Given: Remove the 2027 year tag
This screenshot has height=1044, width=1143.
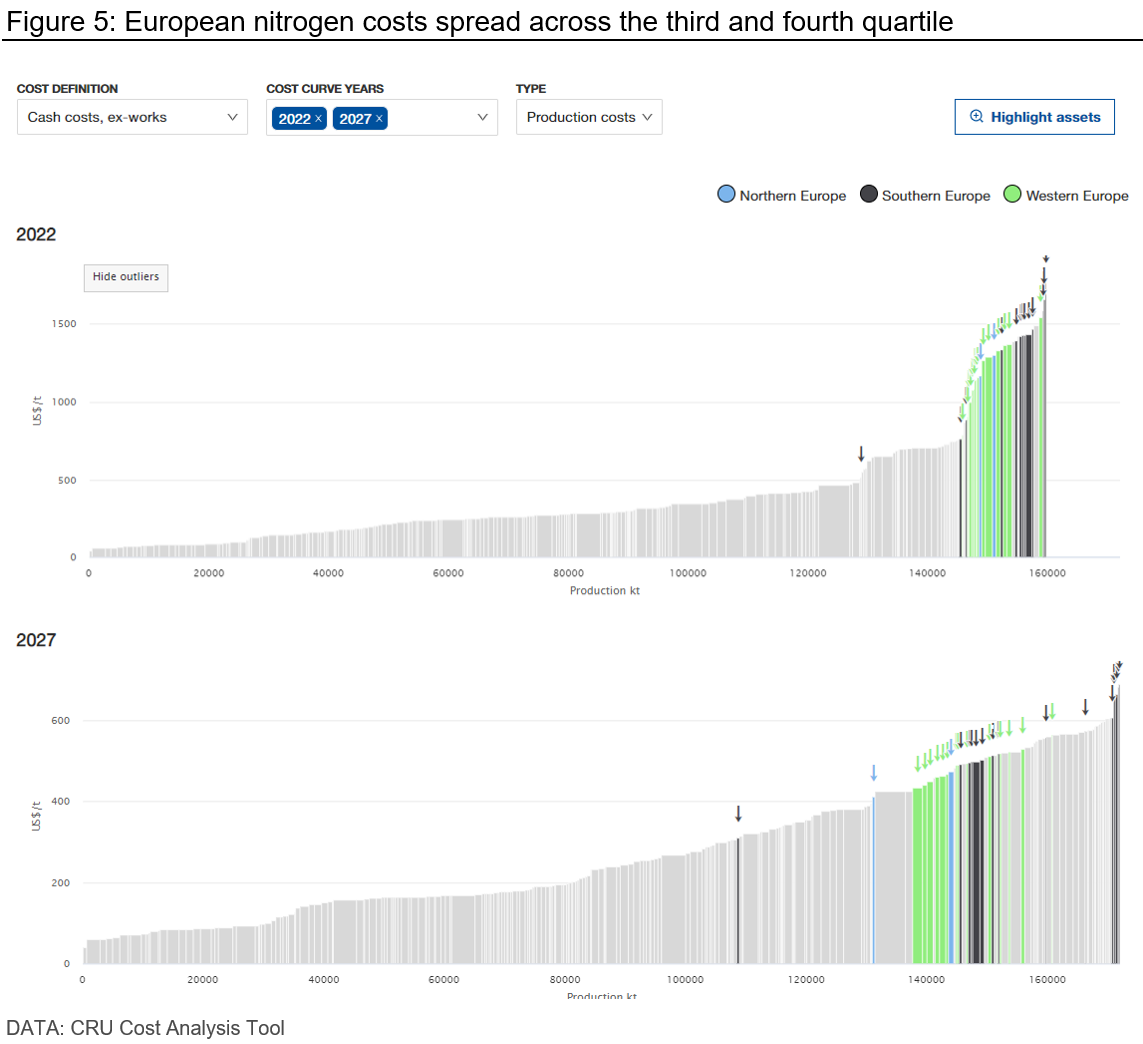Looking at the screenshot, I should (379, 118).
